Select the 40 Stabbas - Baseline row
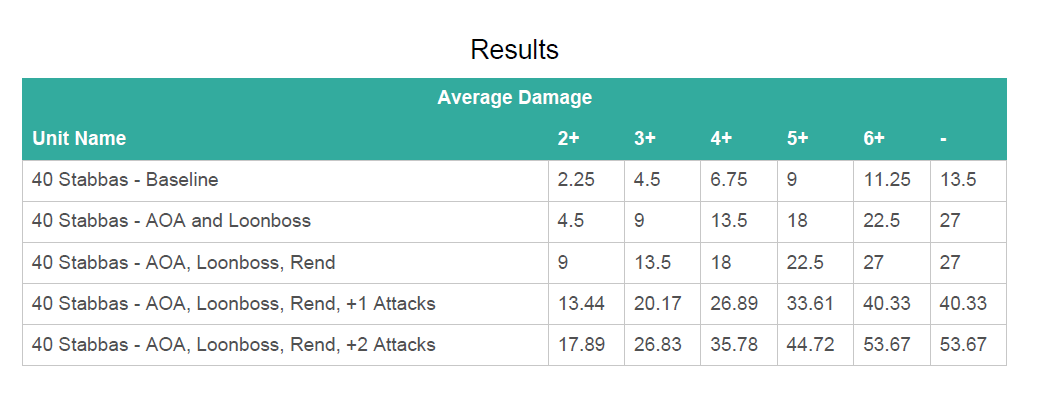 pos(125,181)
